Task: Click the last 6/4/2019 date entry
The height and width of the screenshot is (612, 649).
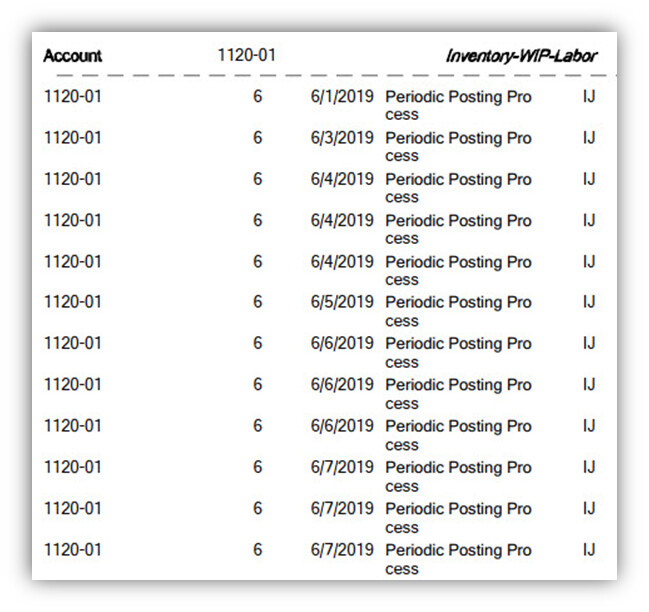Action: [x=342, y=262]
